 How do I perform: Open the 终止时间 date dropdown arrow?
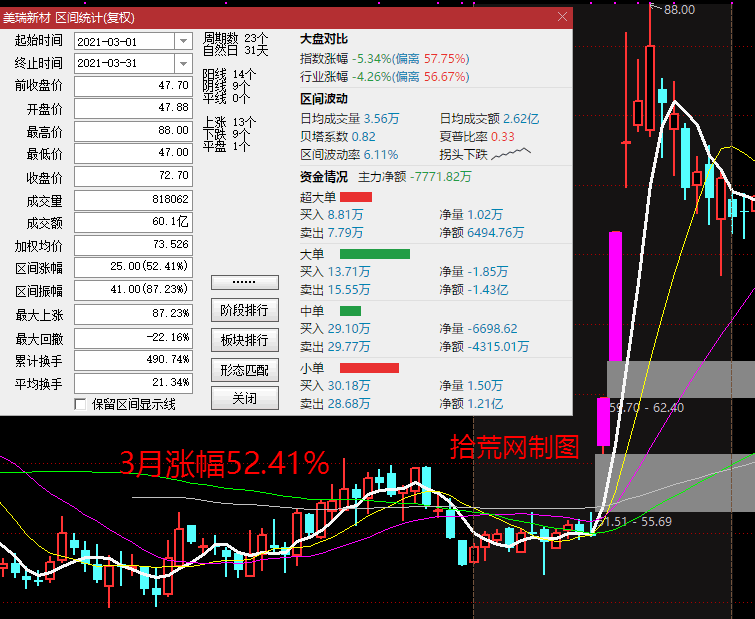coord(183,63)
